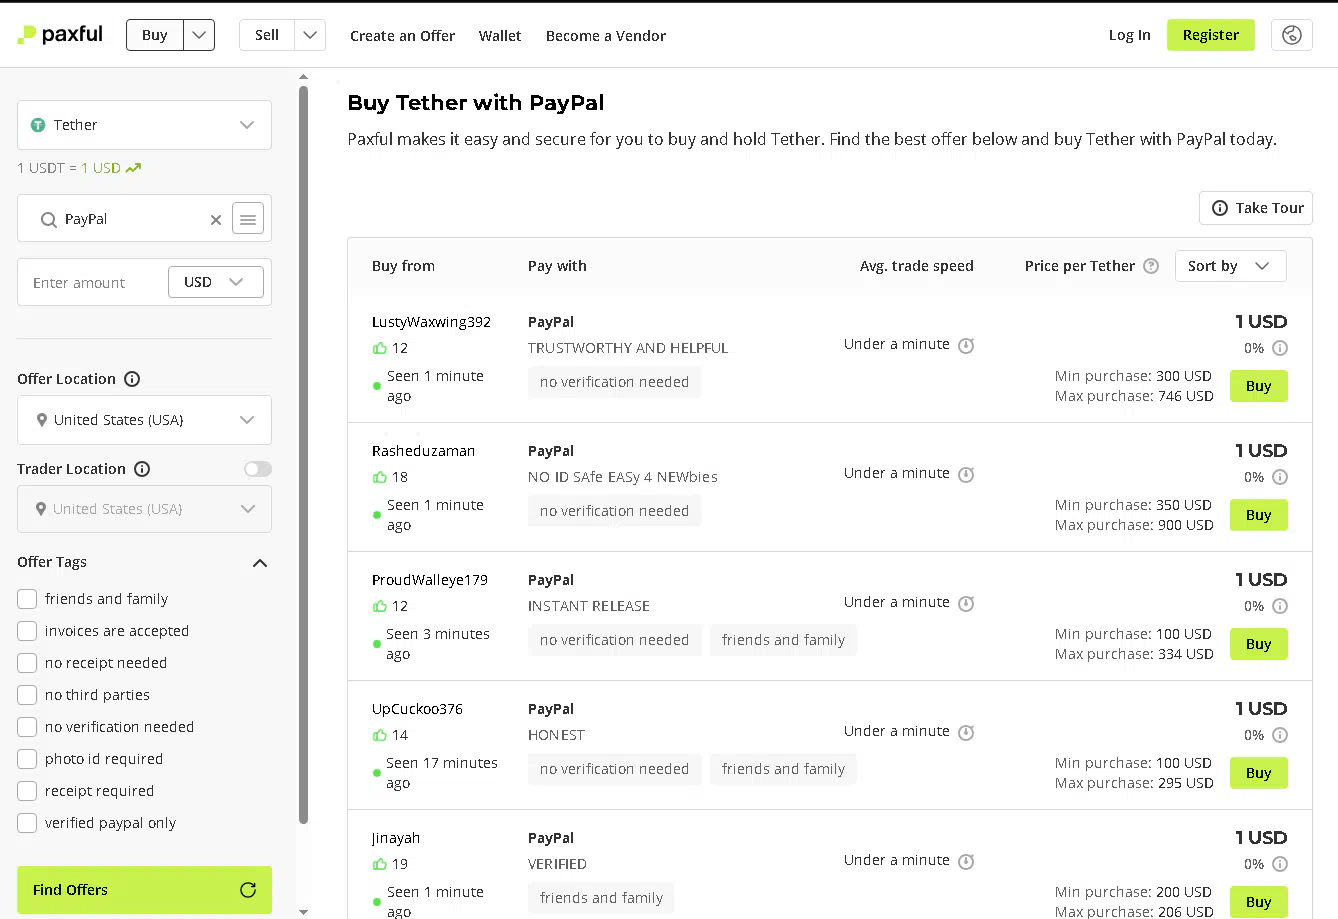Show Offer Location info tooltip

pos(132,379)
